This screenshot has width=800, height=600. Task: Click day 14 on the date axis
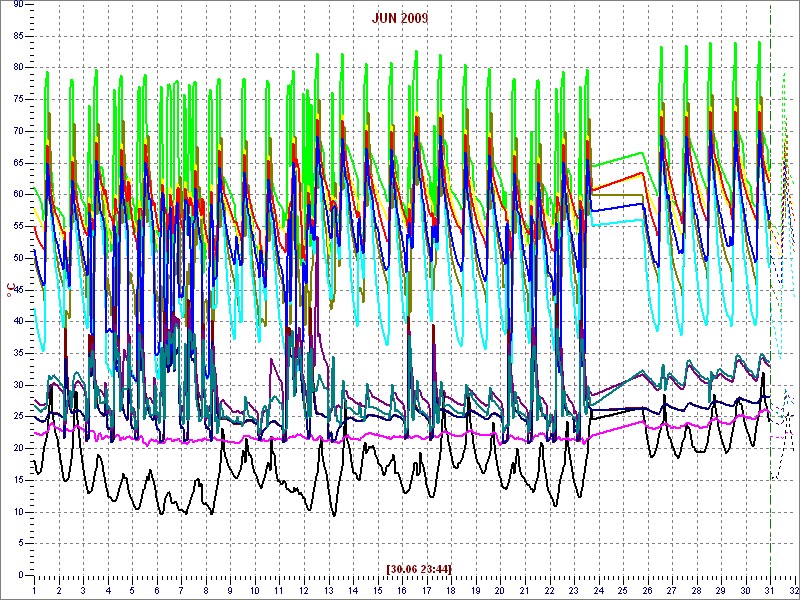pos(353,590)
